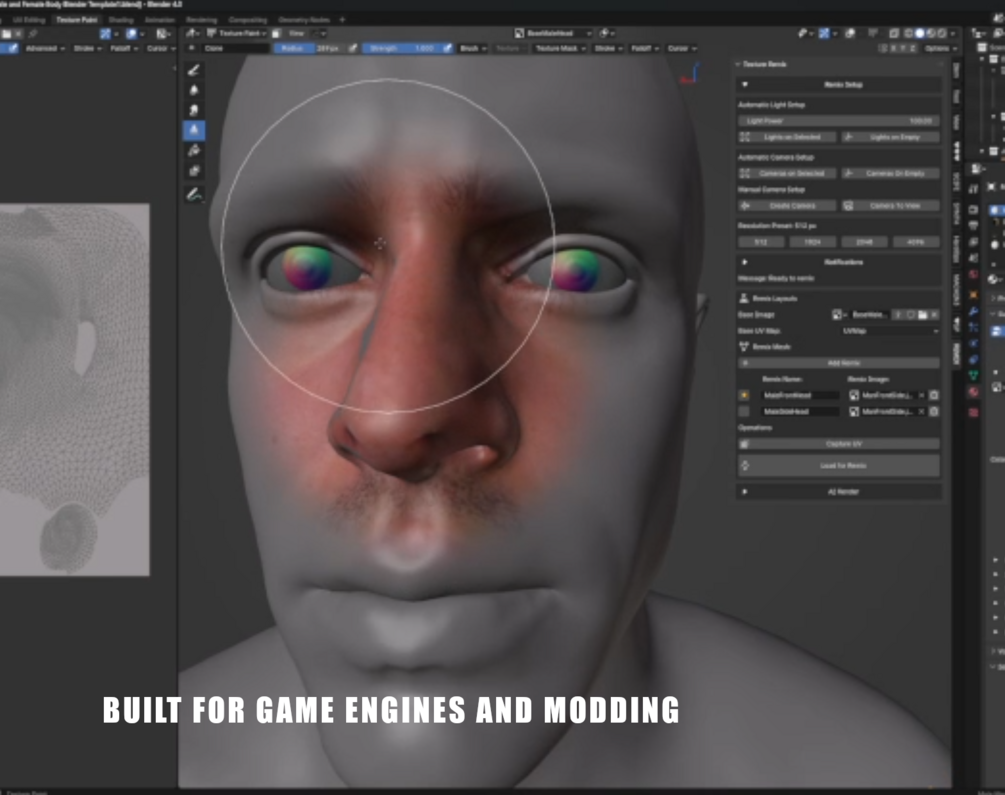Collapse the Texture Remix panel
The height and width of the screenshot is (795, 1005).
(738, 64)
